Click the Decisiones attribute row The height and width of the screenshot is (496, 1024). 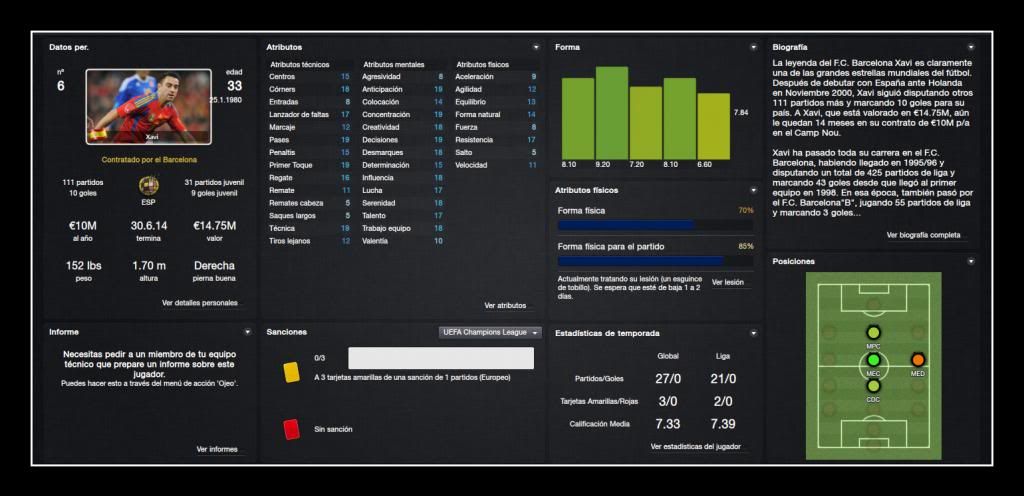pyautogui.click(x=403, y=140)
